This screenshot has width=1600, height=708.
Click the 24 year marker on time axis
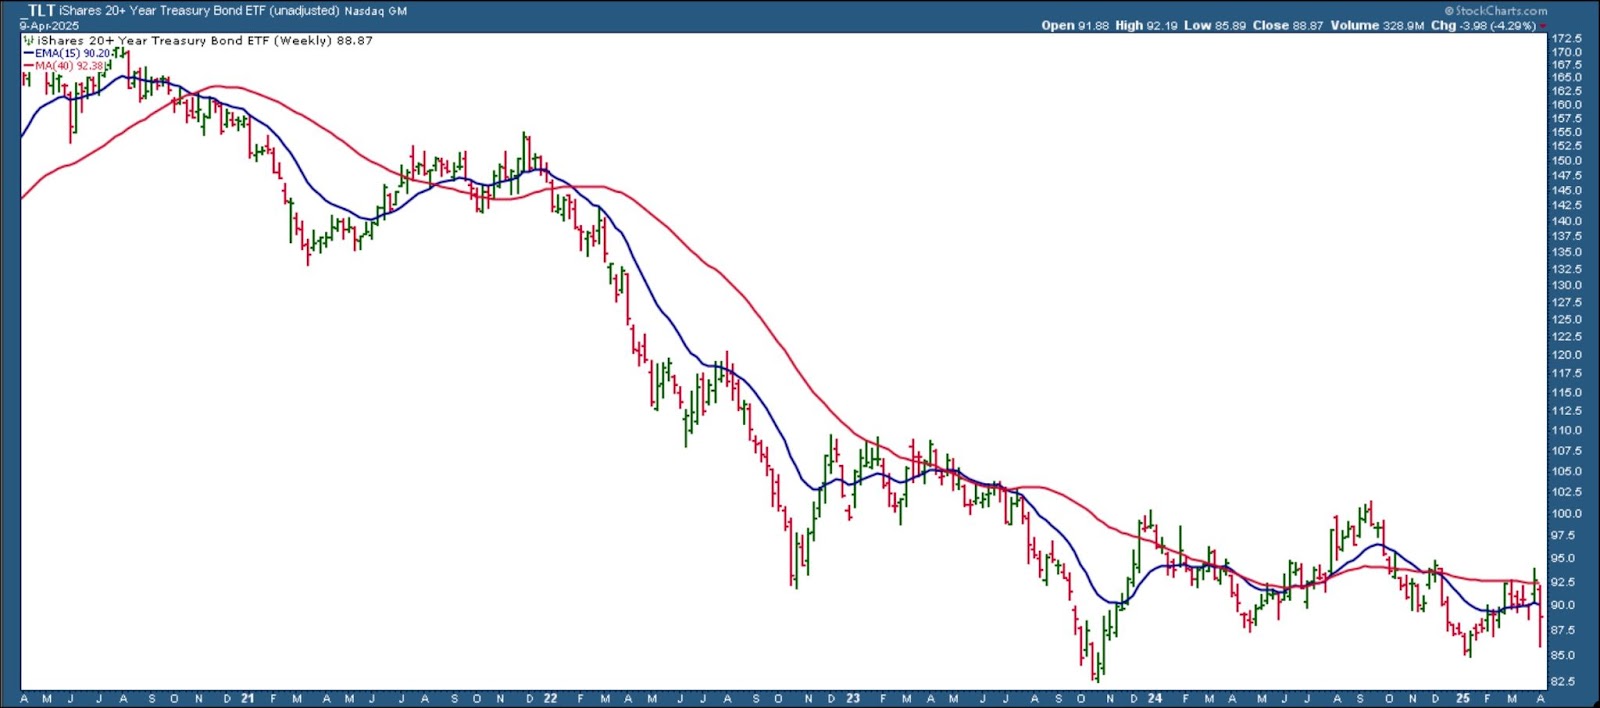coord(1154,698)
